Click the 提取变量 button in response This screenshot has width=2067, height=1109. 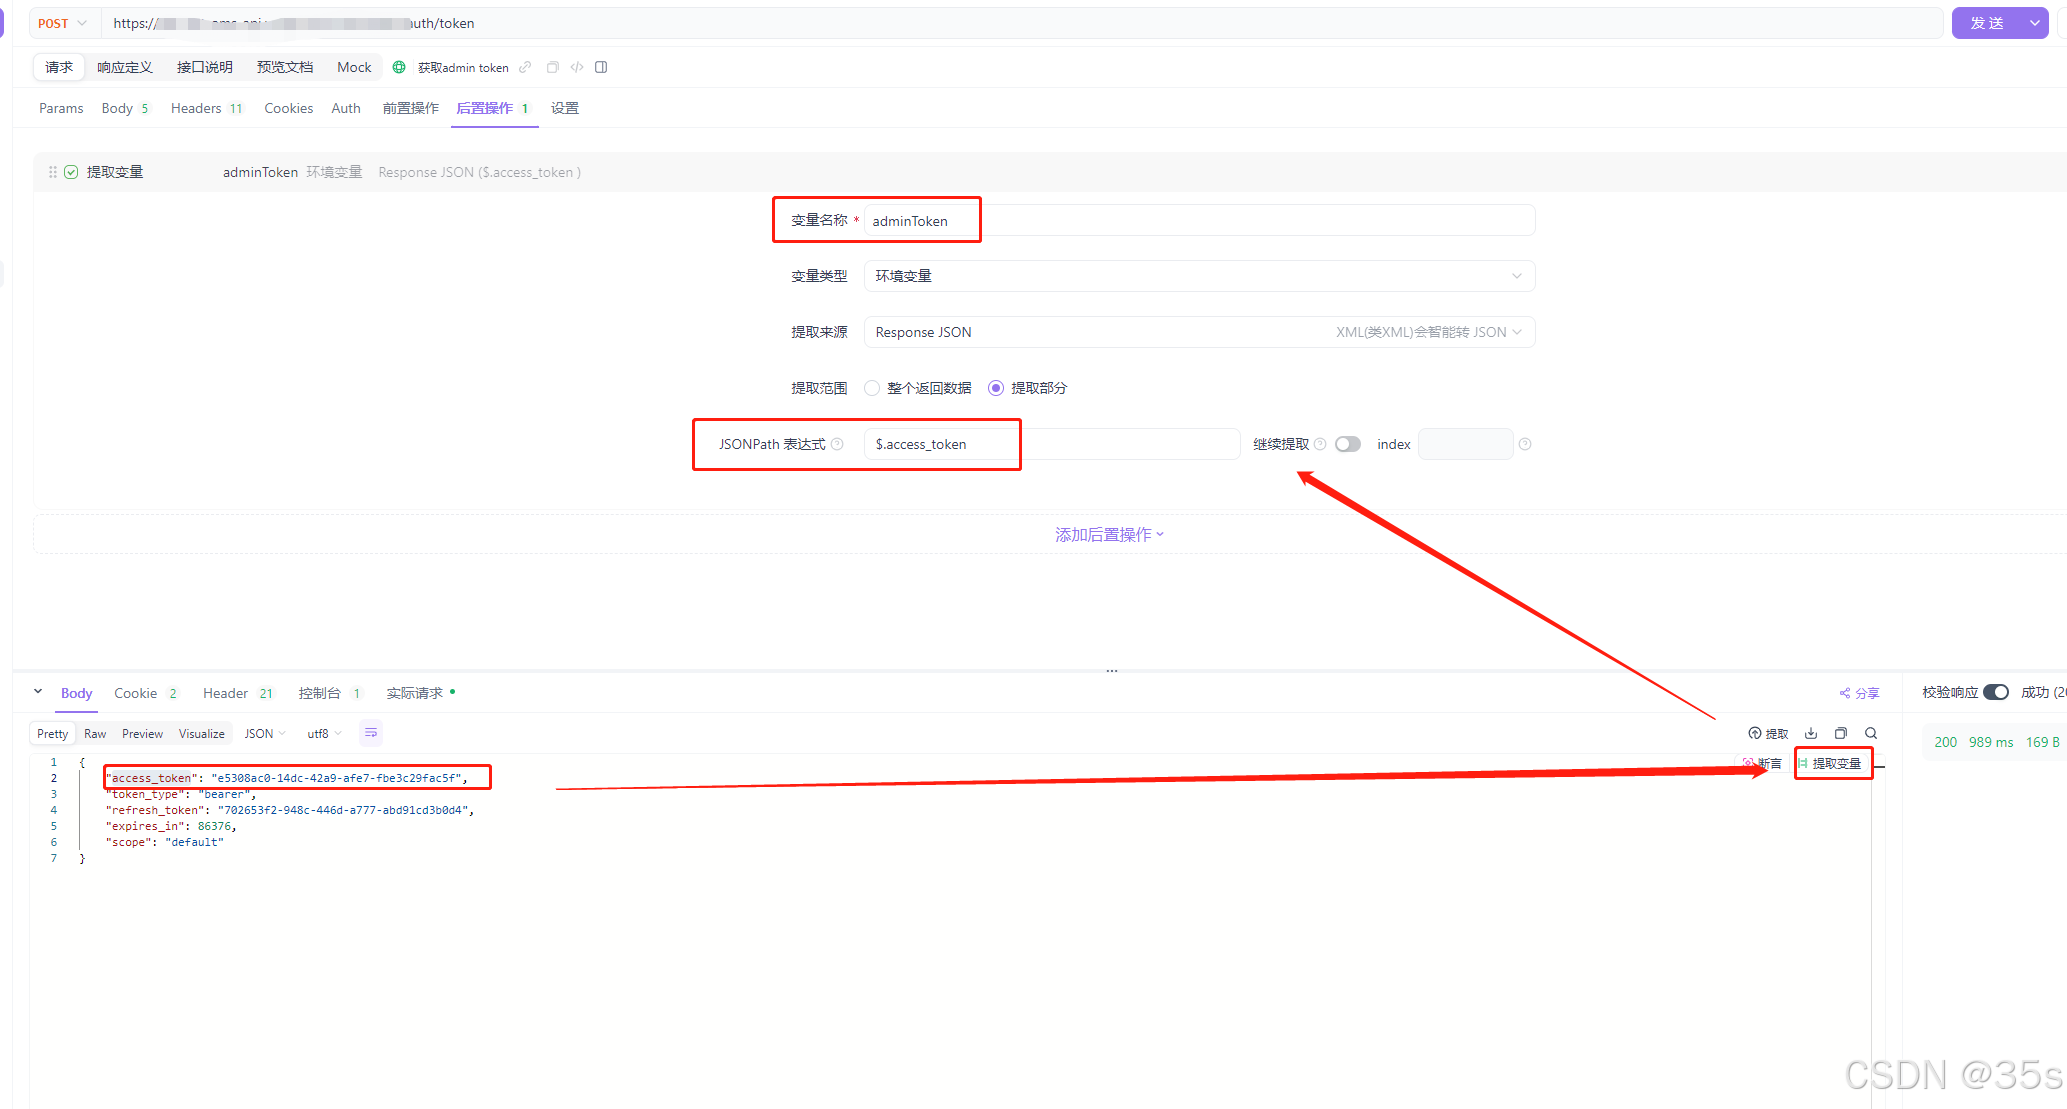point(1834,763)
